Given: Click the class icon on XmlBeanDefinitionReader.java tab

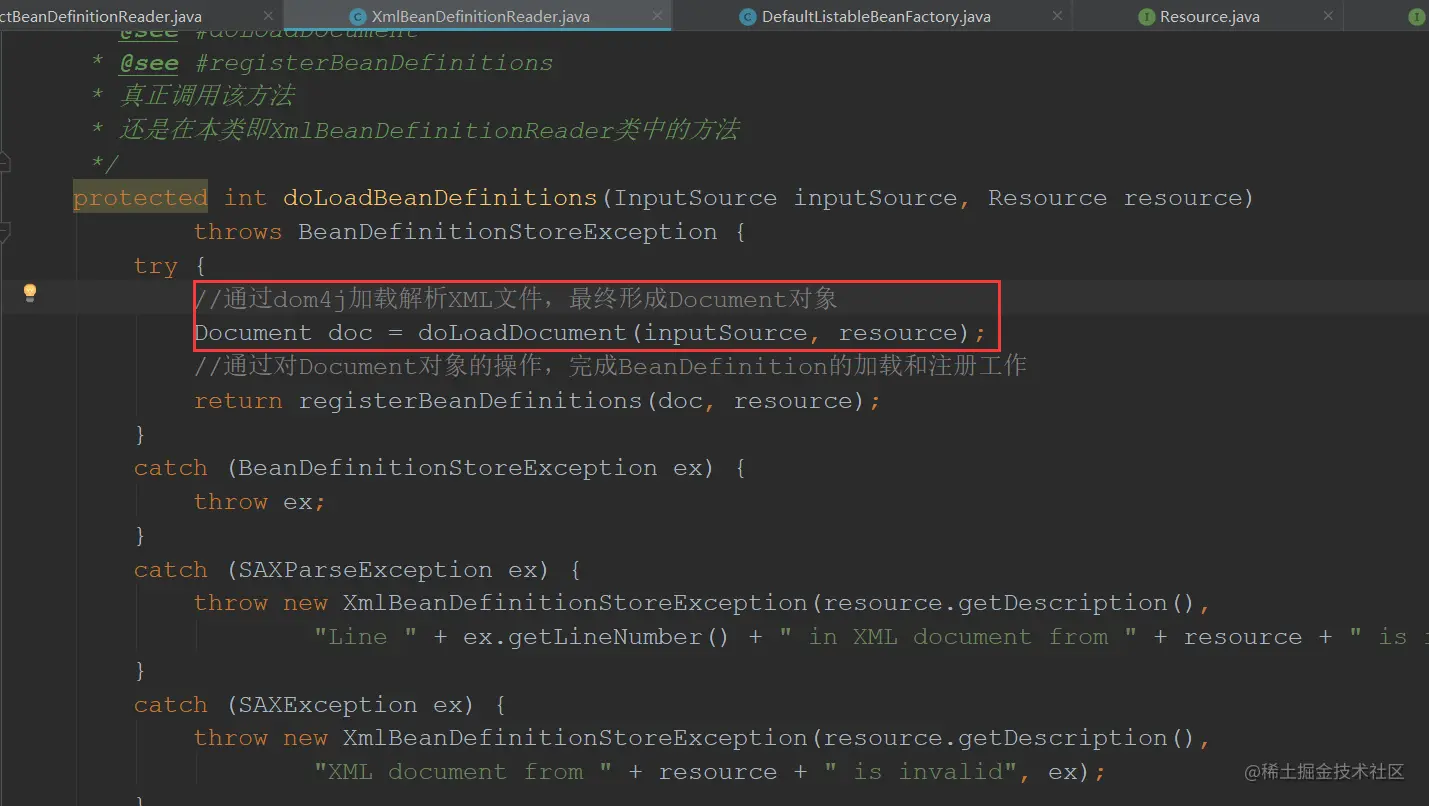Looking at the screenshot, I should 357,16.
